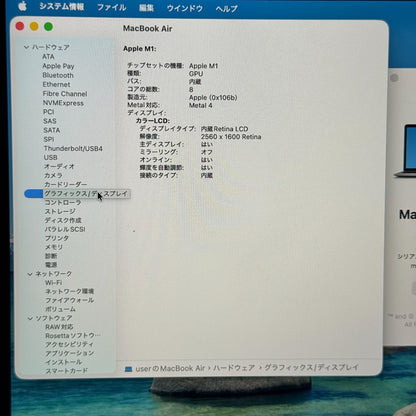
Task: Select 診断 in sidebar
Action: 51,256
